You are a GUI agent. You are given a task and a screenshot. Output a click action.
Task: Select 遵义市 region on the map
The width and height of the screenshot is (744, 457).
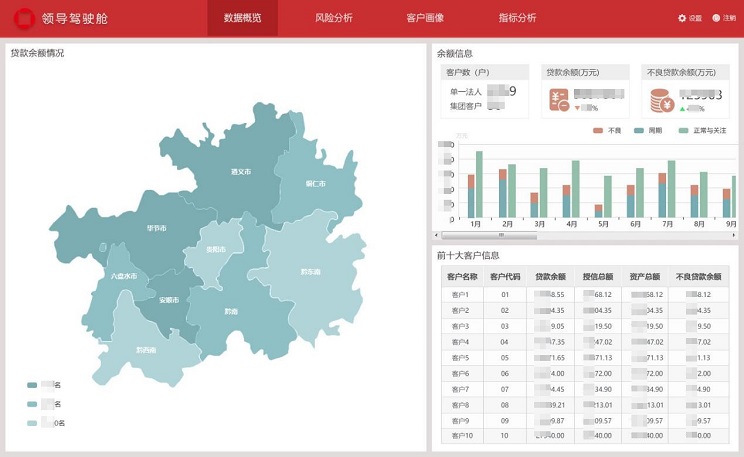(240, 172)
